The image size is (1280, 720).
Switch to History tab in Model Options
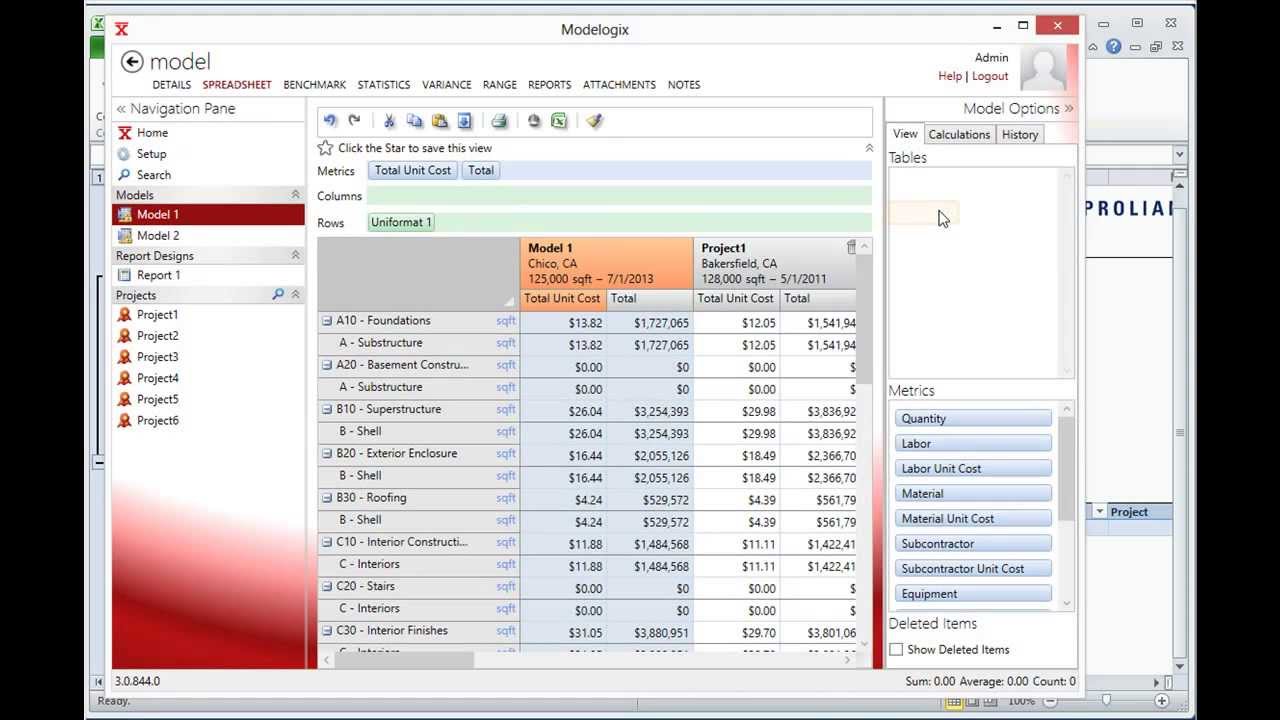coord(1020,135)
